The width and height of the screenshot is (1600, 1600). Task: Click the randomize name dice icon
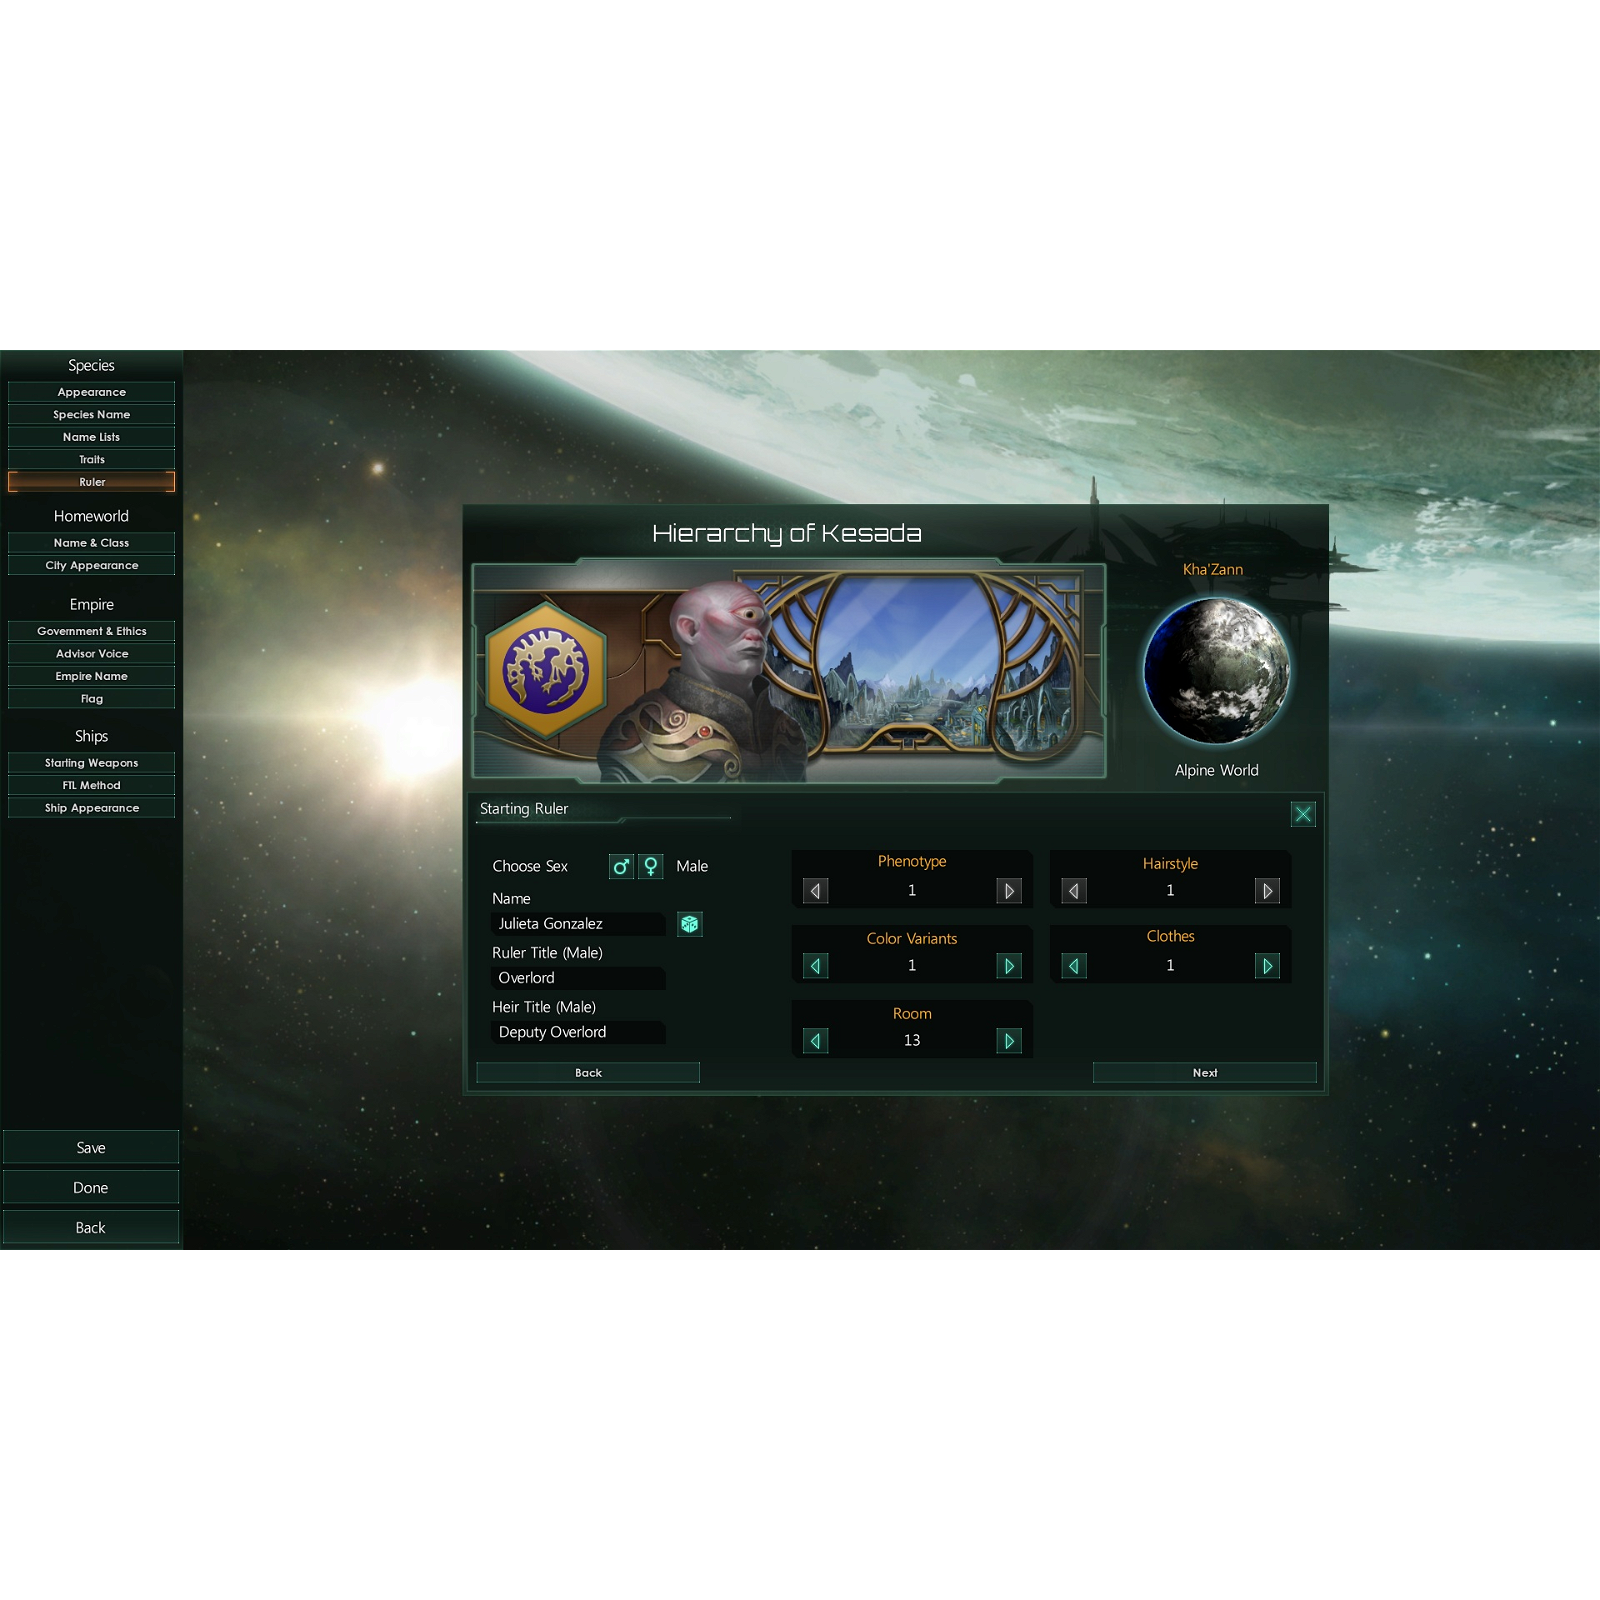point(689,923)
